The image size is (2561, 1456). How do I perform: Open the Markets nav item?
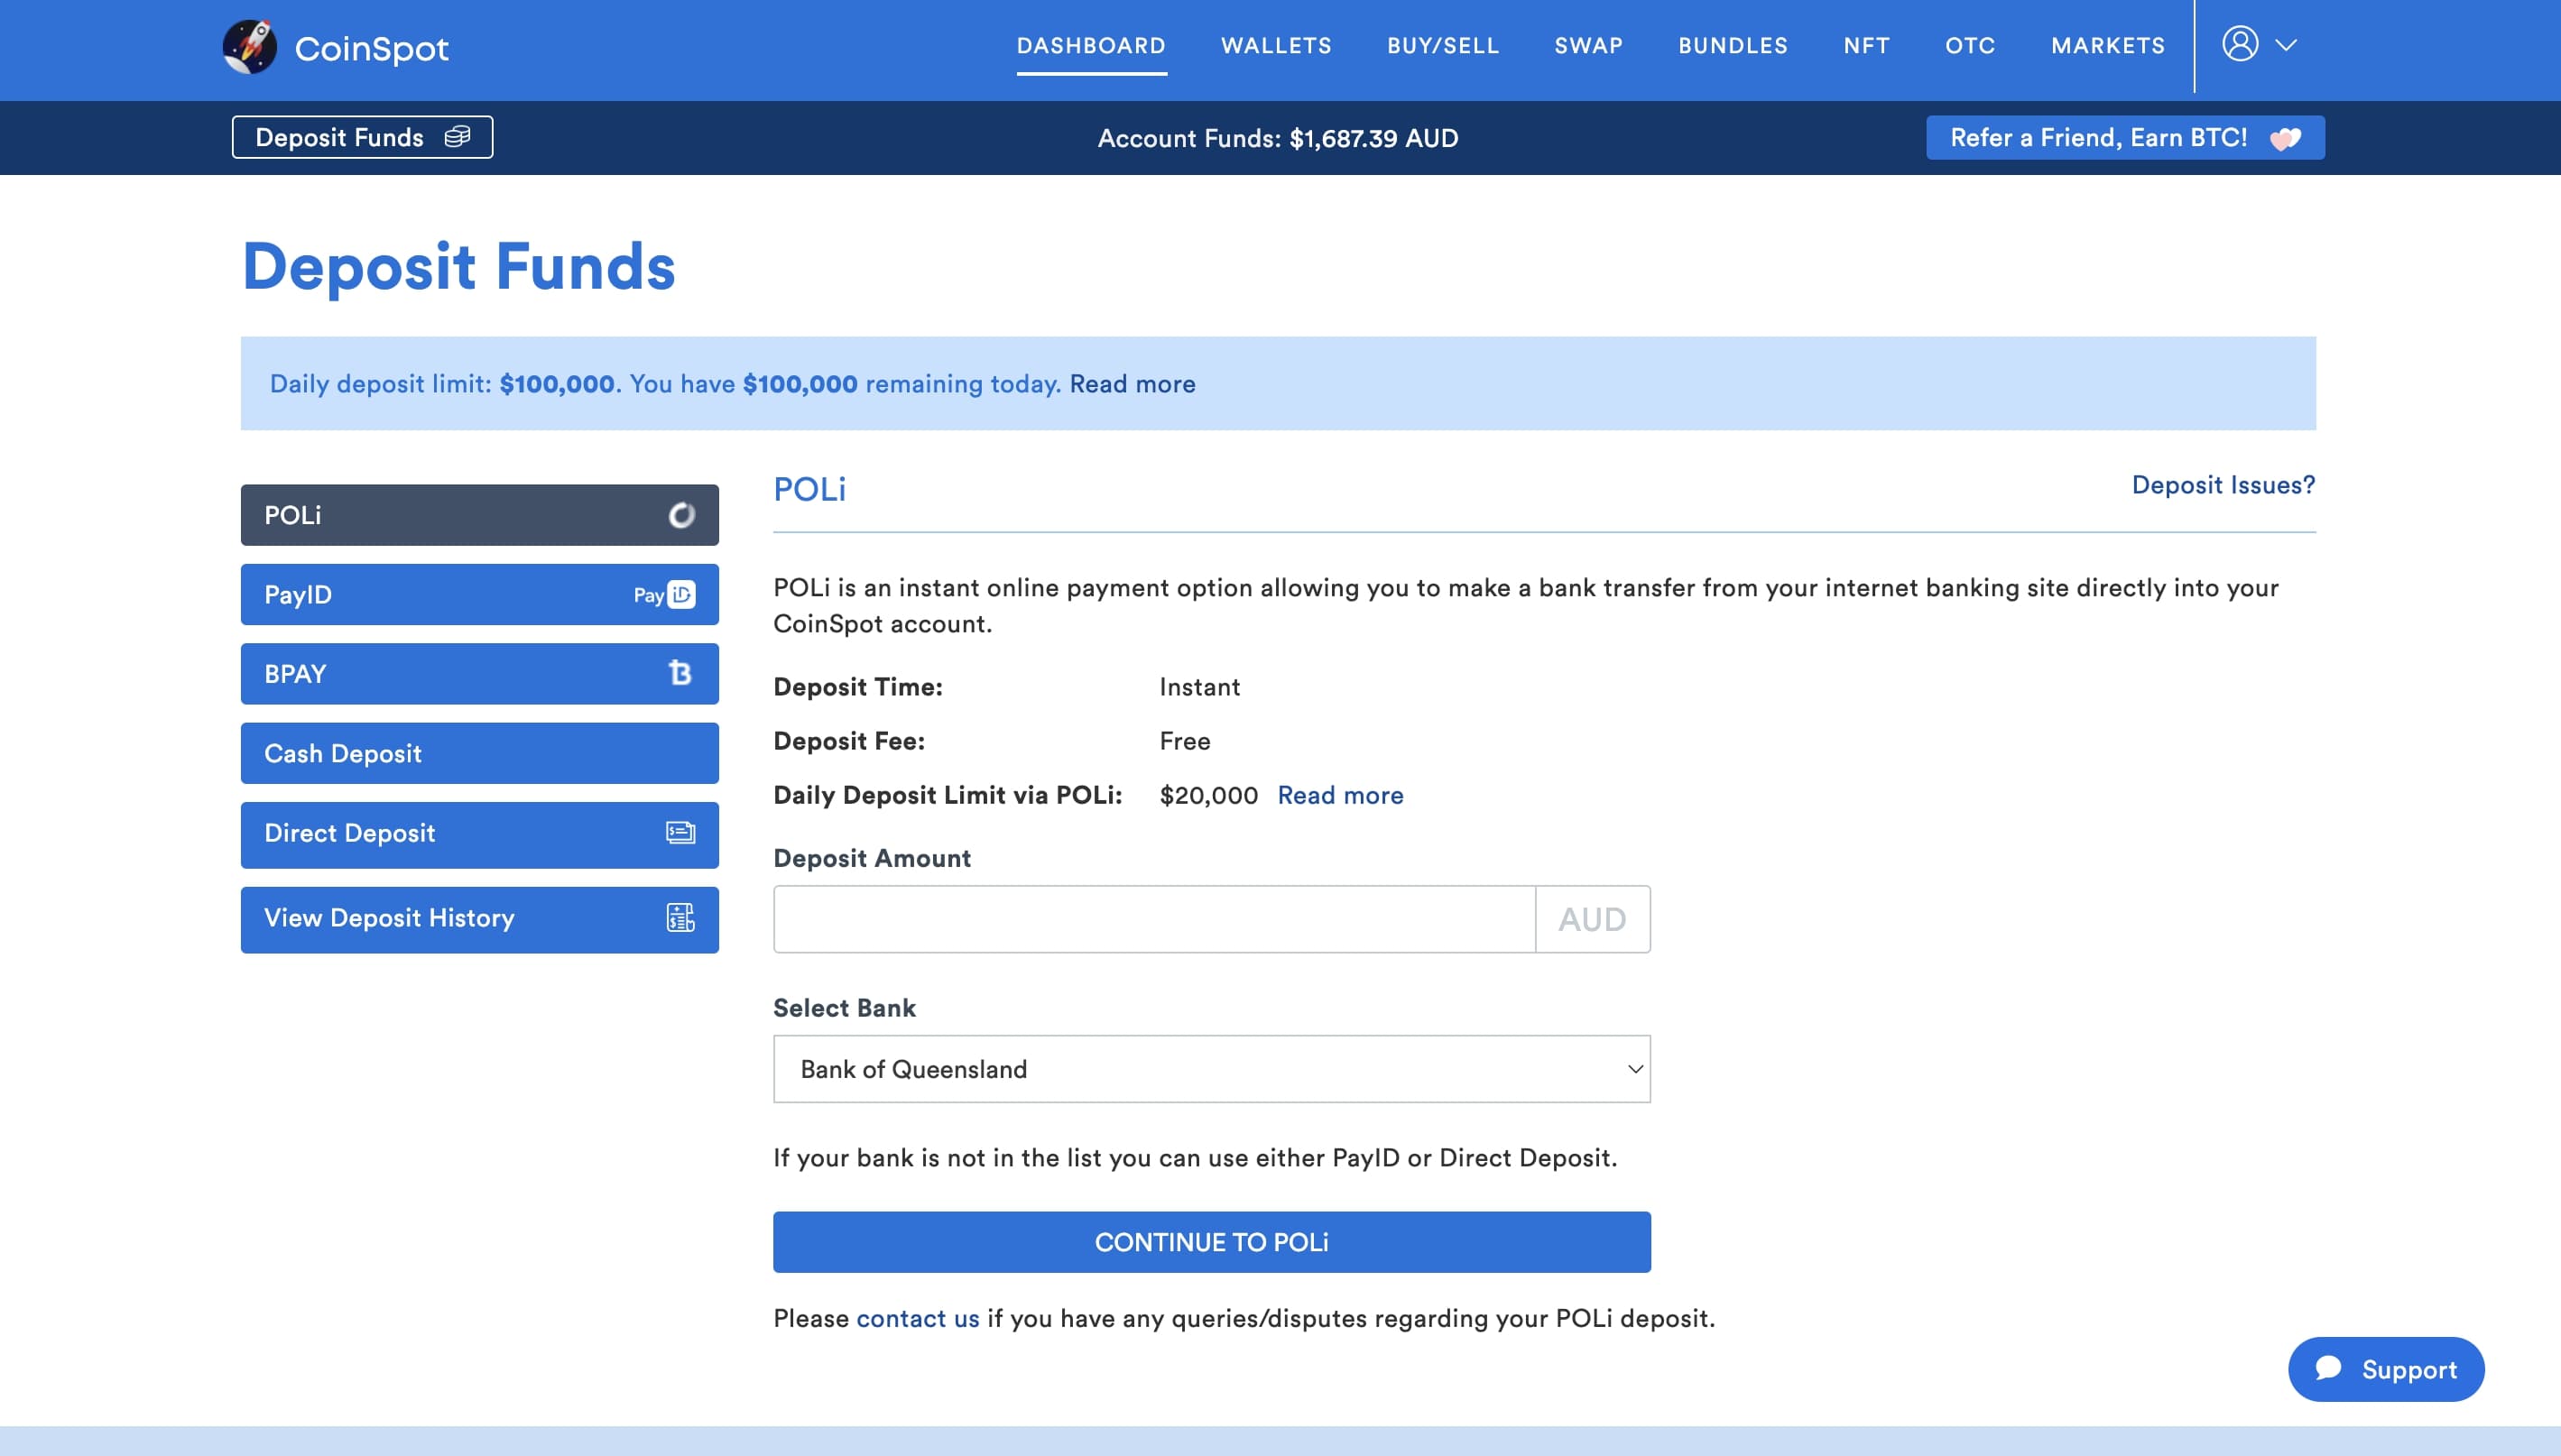tap(2107, 46)
